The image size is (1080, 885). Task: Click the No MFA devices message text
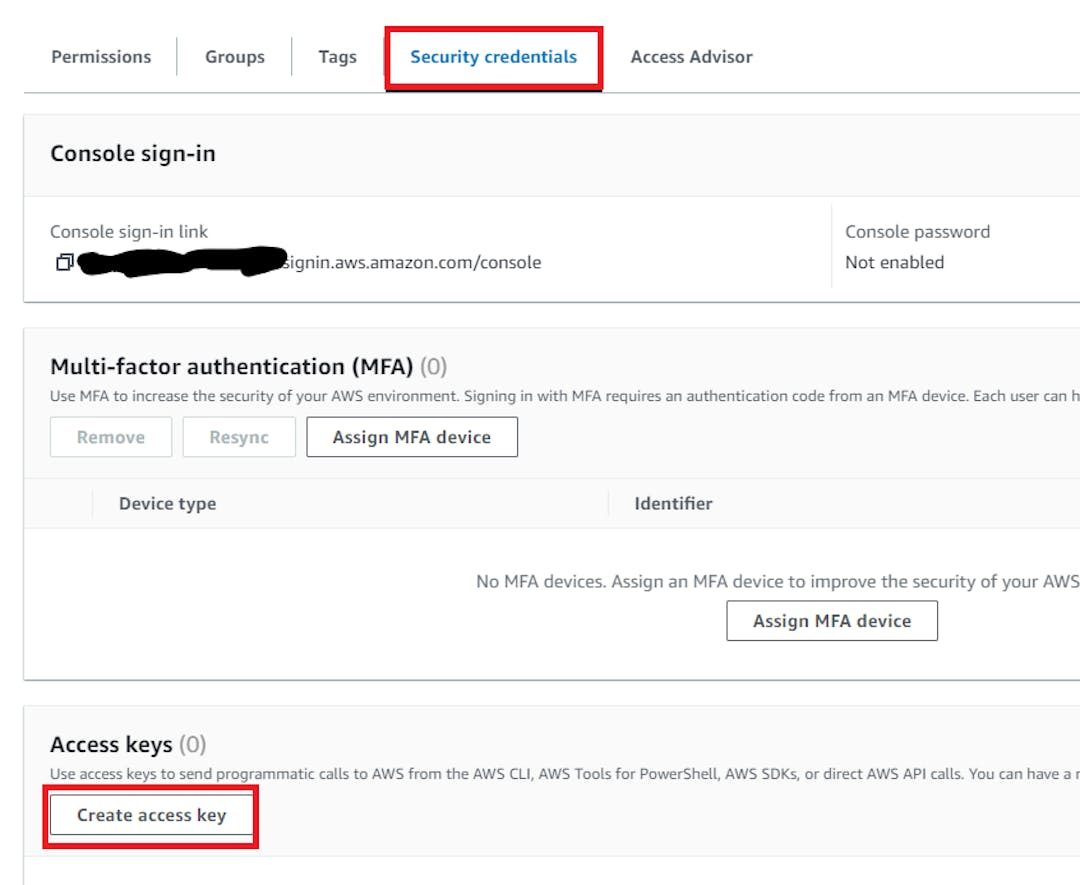777,582
